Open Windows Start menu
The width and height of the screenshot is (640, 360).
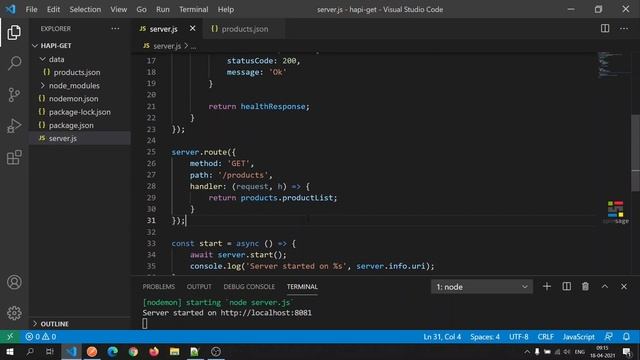(10, 351)
